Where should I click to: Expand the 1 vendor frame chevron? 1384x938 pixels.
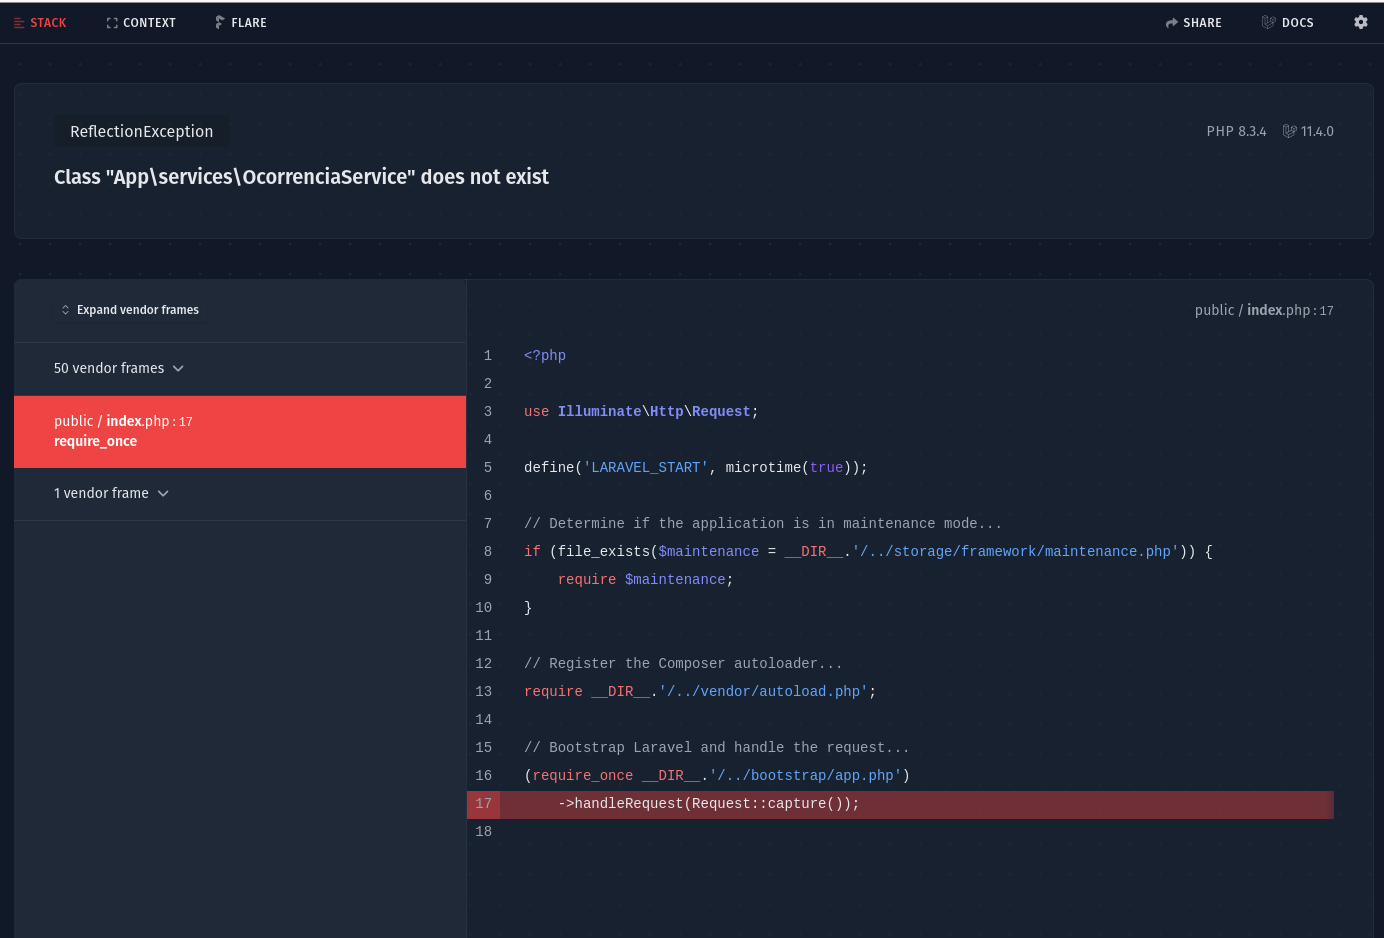163,494
